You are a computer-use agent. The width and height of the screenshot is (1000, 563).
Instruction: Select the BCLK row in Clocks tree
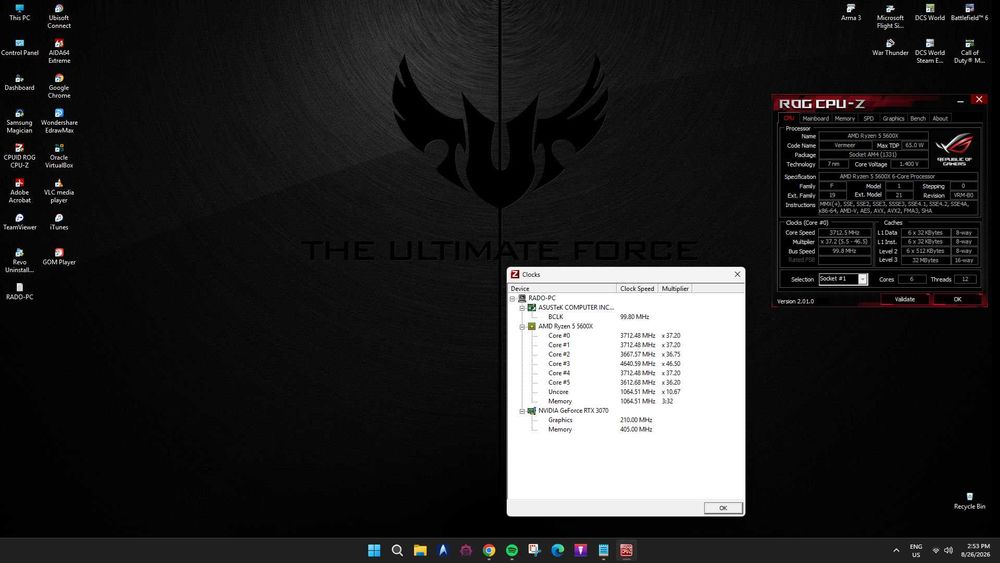[626, 317]
